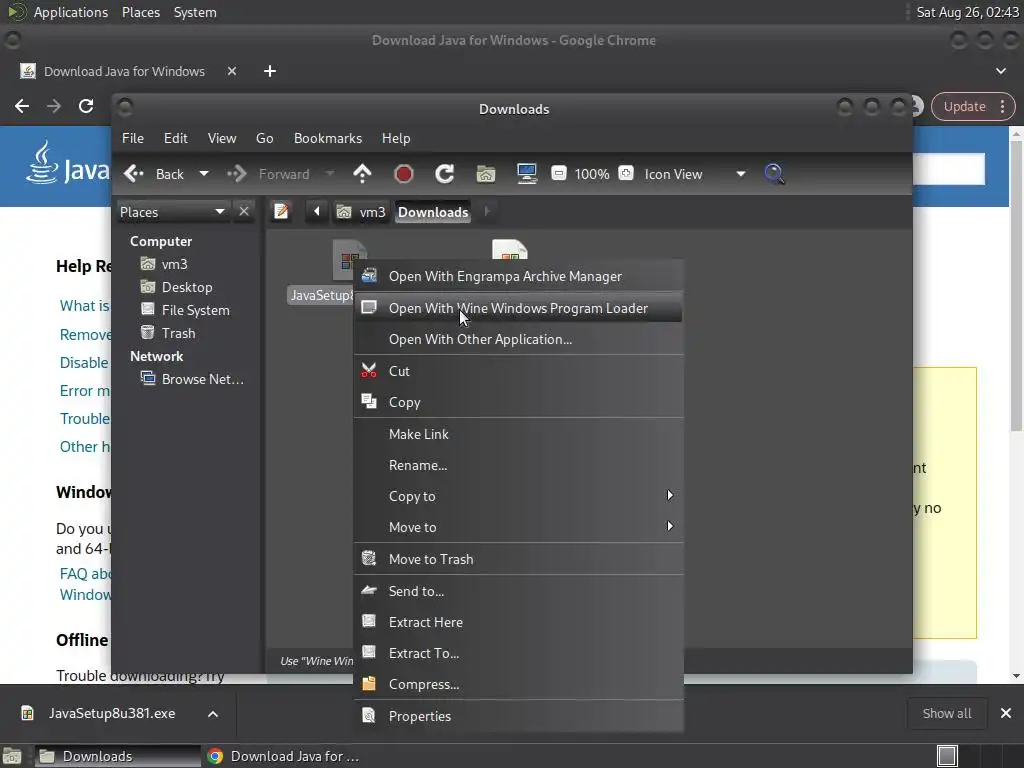Select Downloads in the path bar
Image resolution: width=1024 pixels, height=768 pixels.
tap(433, 212)
